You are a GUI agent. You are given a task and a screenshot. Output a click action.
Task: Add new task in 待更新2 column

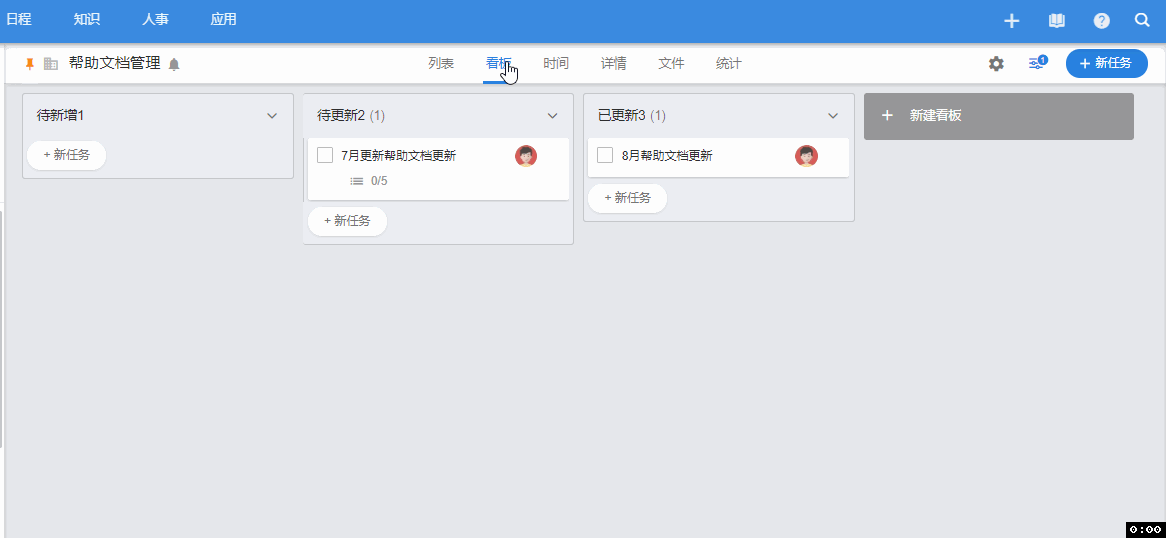pos(347,222)
